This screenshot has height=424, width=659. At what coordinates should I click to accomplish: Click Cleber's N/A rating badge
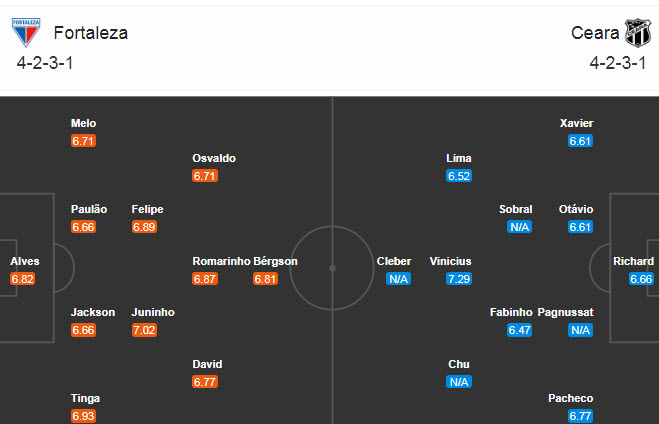(399, 279)
